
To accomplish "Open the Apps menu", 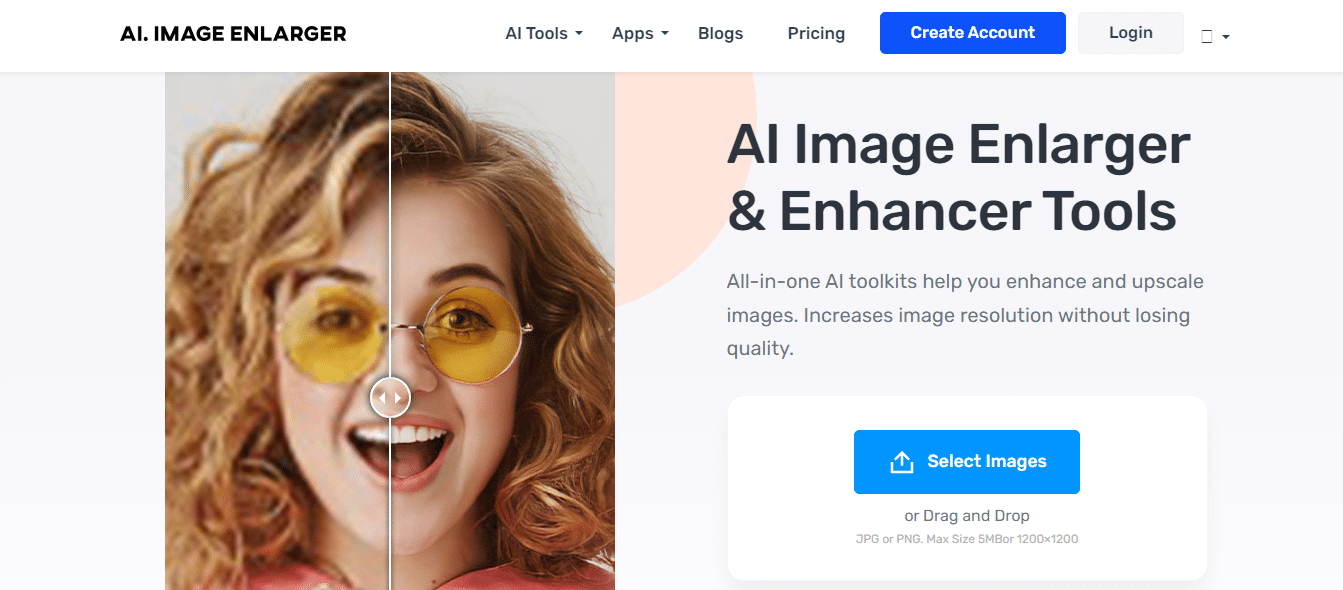I will (x=632, y=33).
